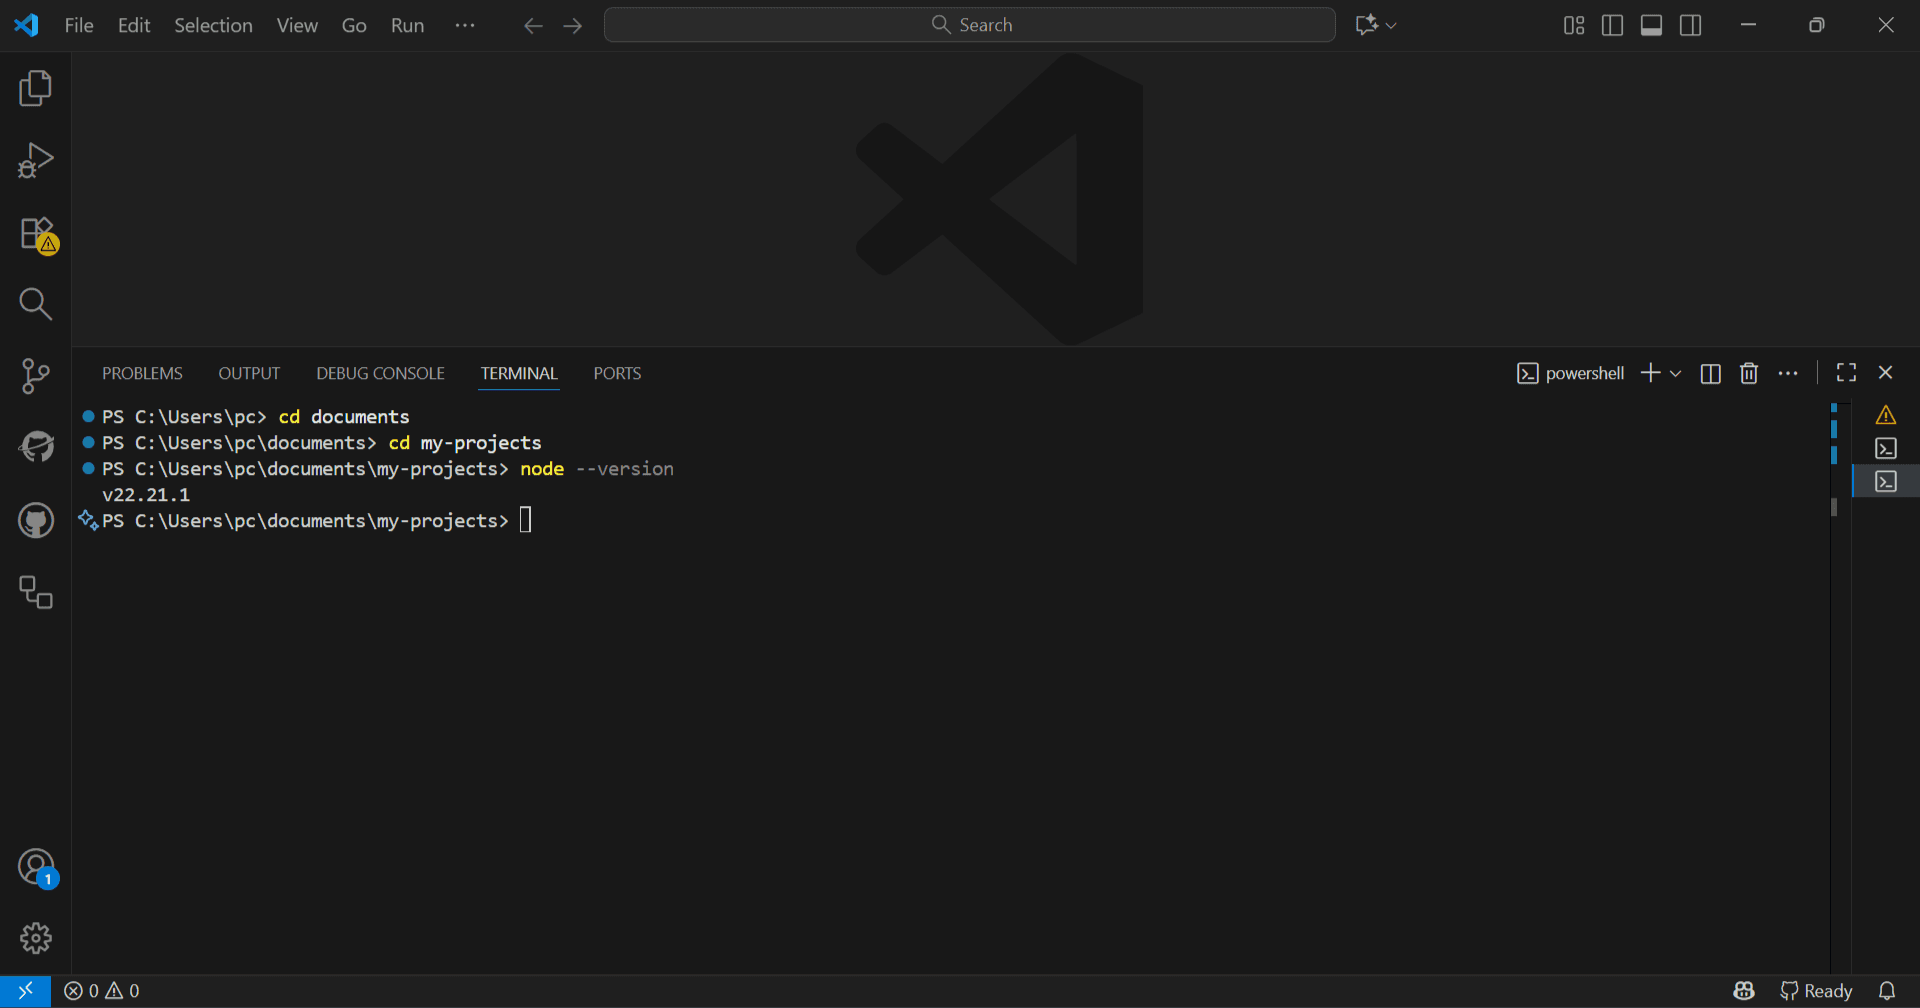Open the Remote Explorer view
The width and height of the screenshot is (1920, 1008).
[x=36, y=592]
